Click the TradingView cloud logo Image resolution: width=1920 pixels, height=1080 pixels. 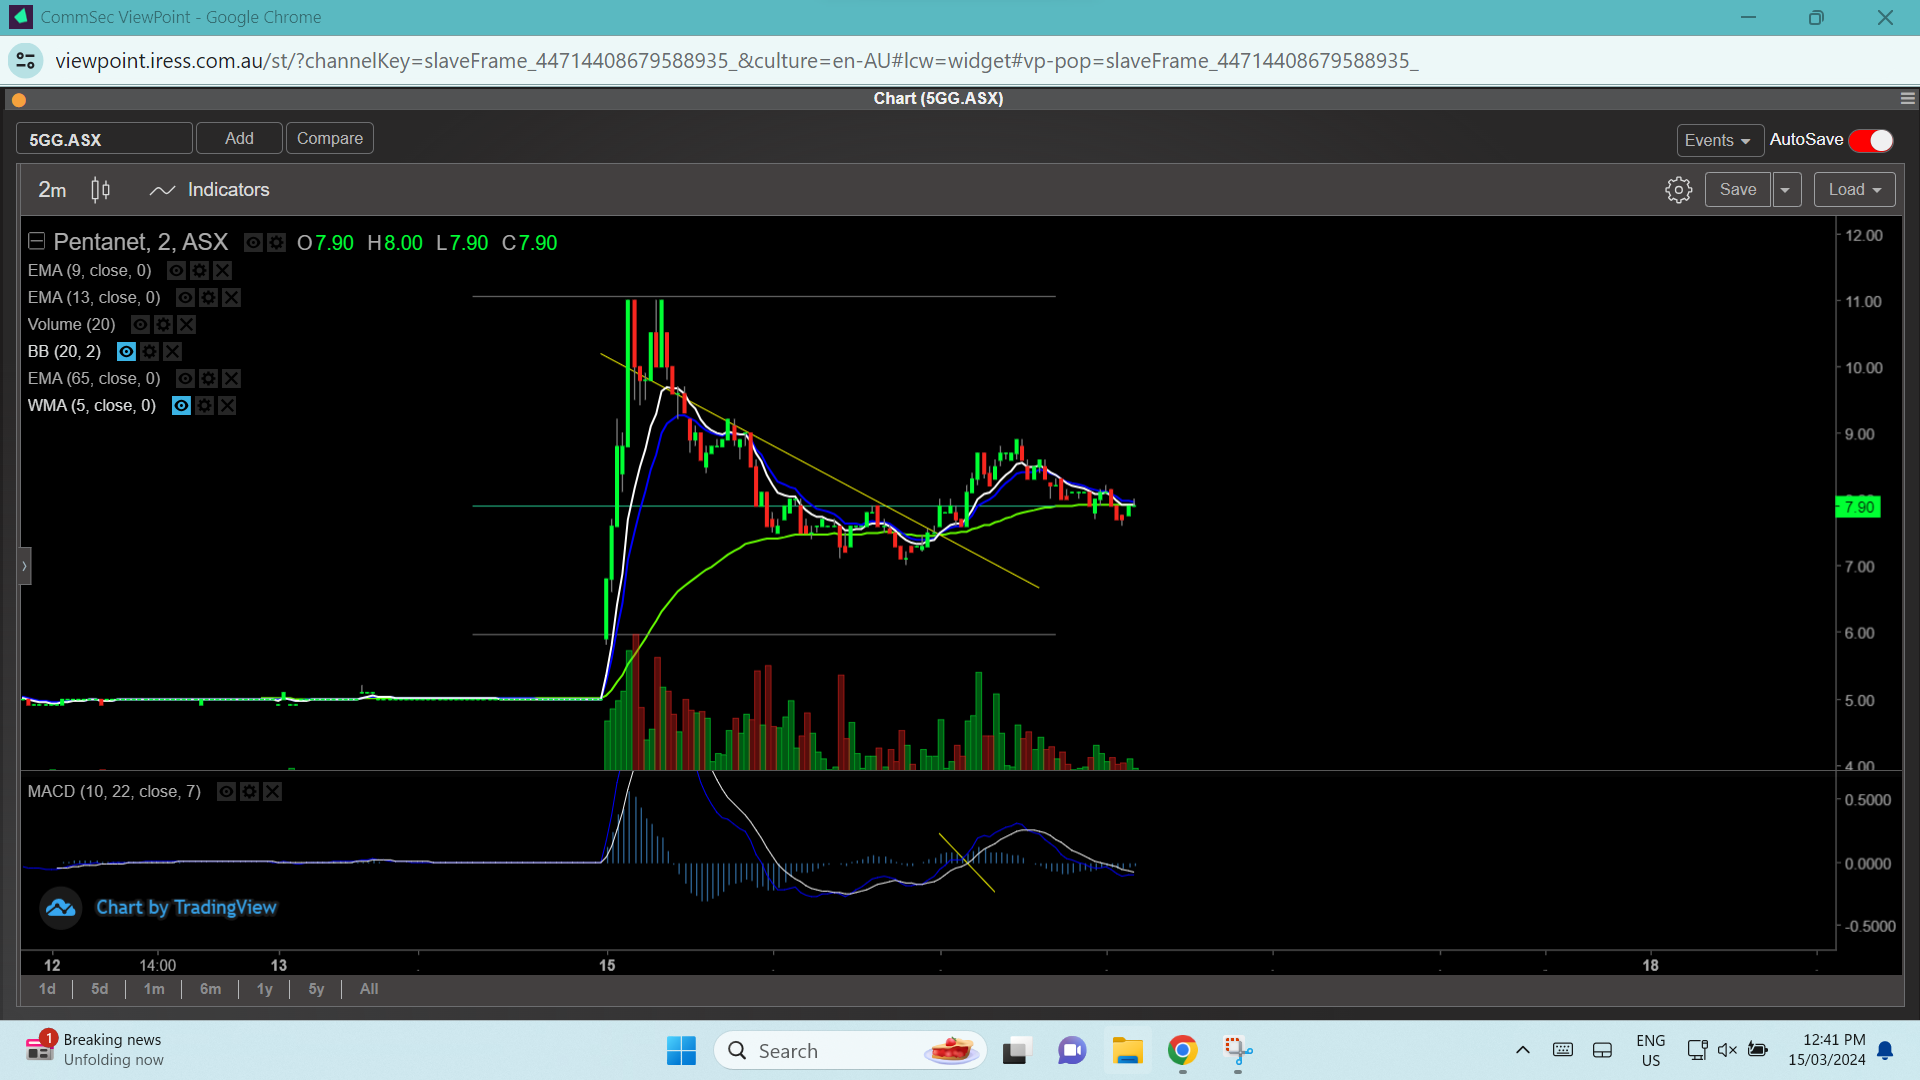(x=60, y=908)
